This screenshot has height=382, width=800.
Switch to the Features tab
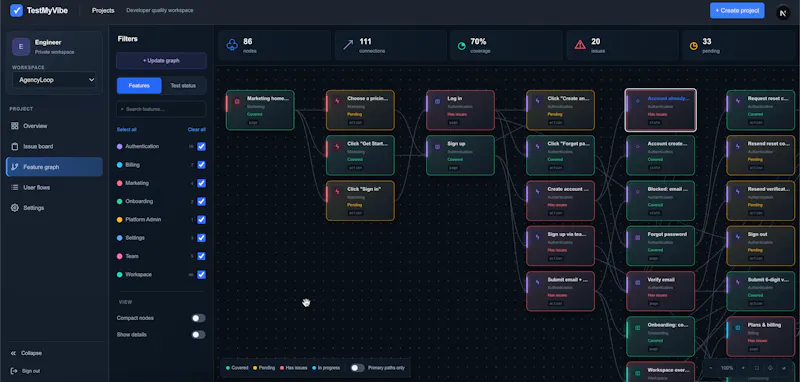tap(139, 86)
